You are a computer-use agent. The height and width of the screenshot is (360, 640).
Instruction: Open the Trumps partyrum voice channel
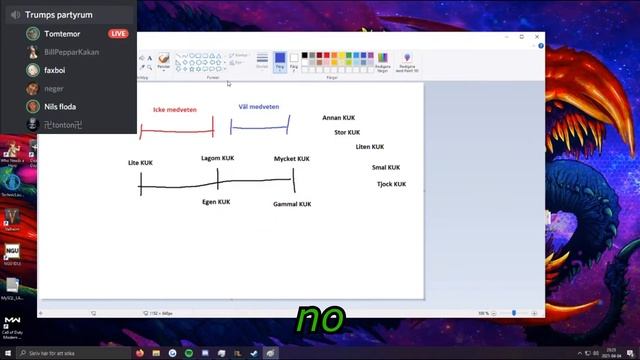(69, 15)
